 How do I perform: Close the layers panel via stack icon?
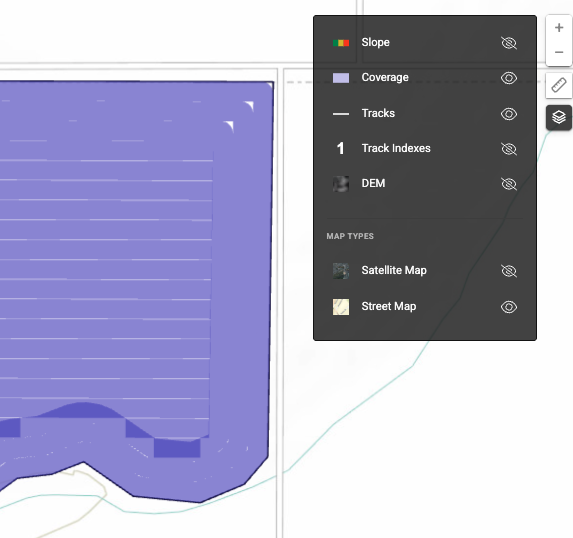point(559,117)
